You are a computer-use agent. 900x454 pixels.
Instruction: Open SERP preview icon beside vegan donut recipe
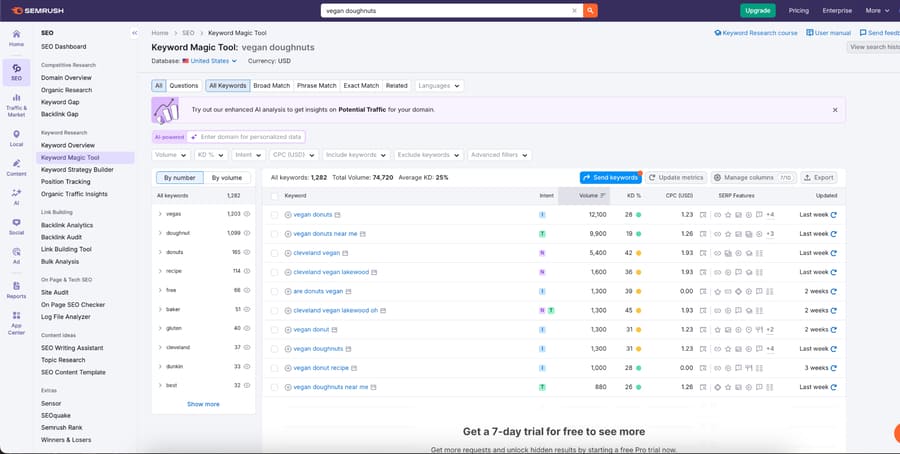[x=354, y=368]
